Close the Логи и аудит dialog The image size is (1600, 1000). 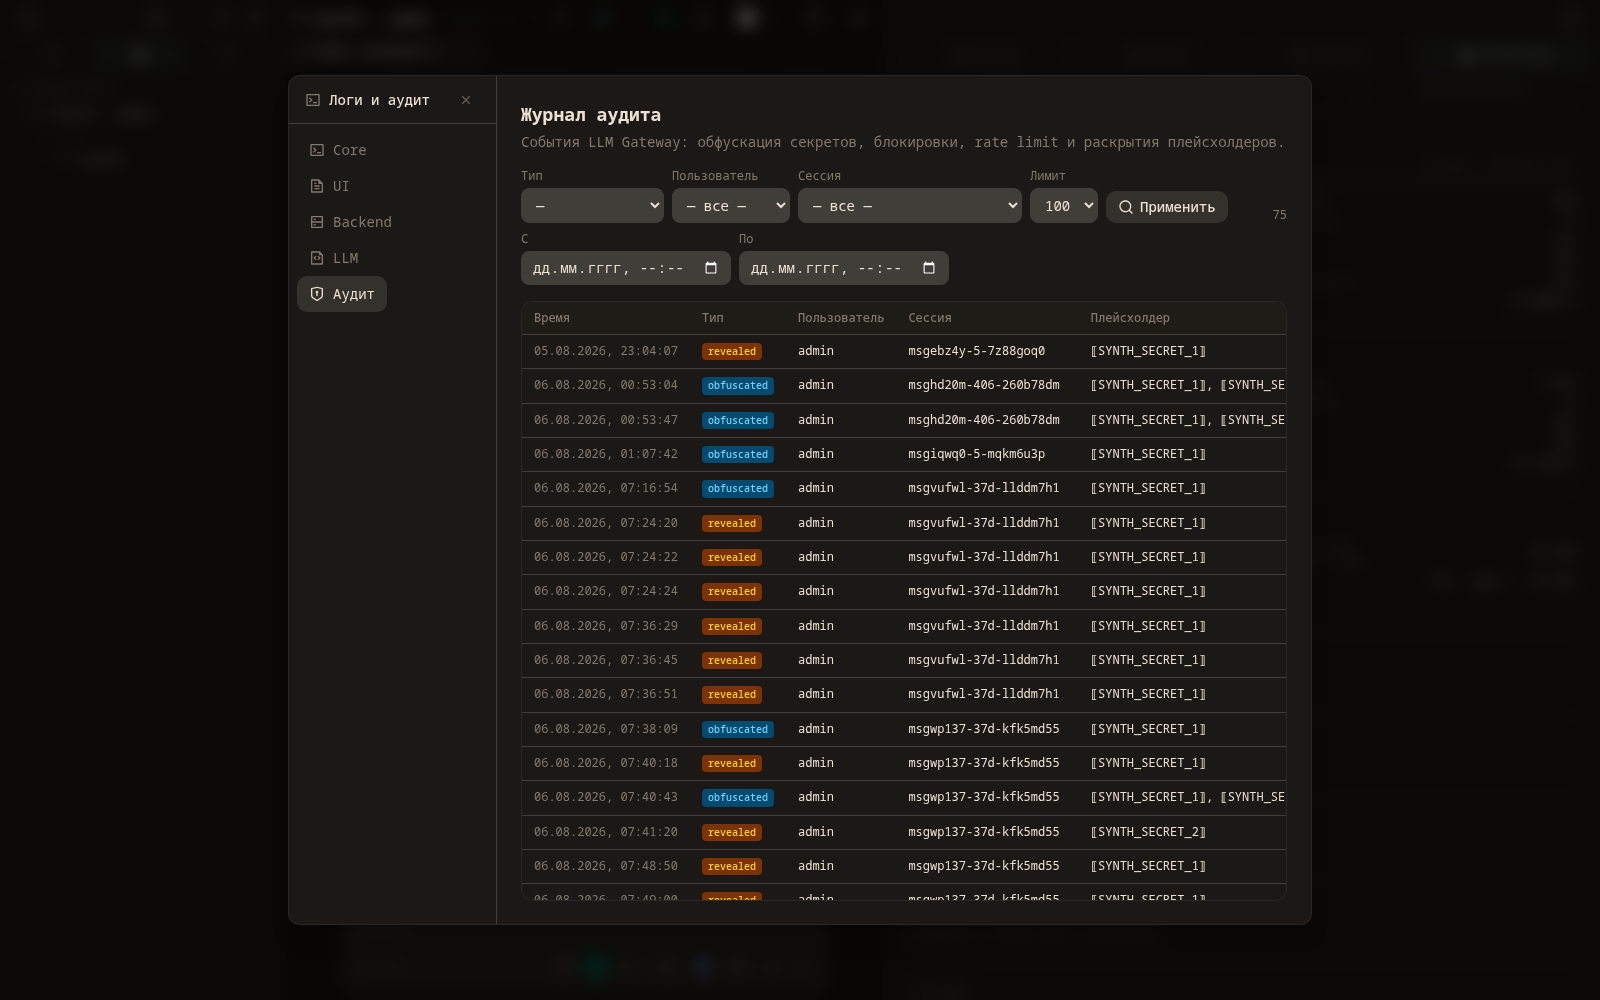[x=466, y=100]
